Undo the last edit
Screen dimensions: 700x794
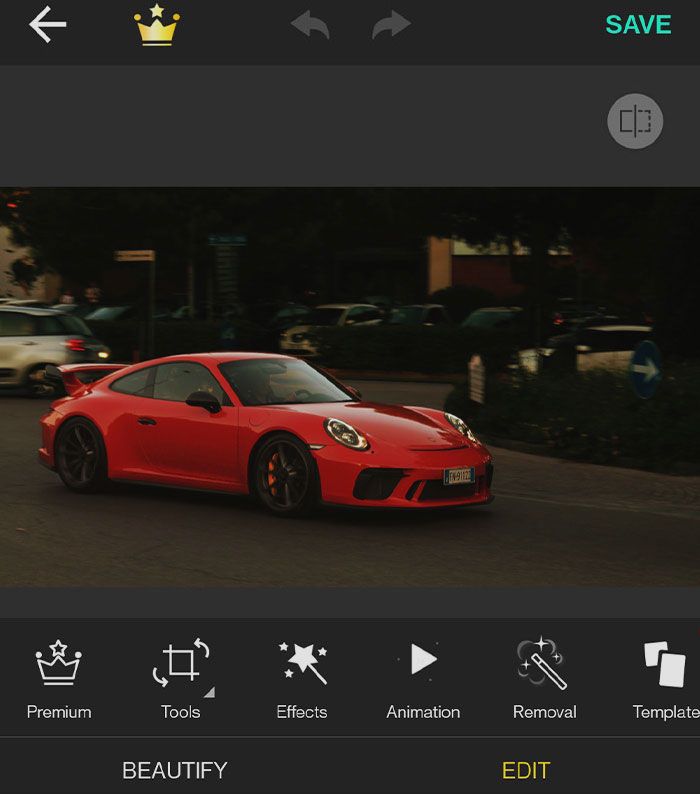coord(310,26)
